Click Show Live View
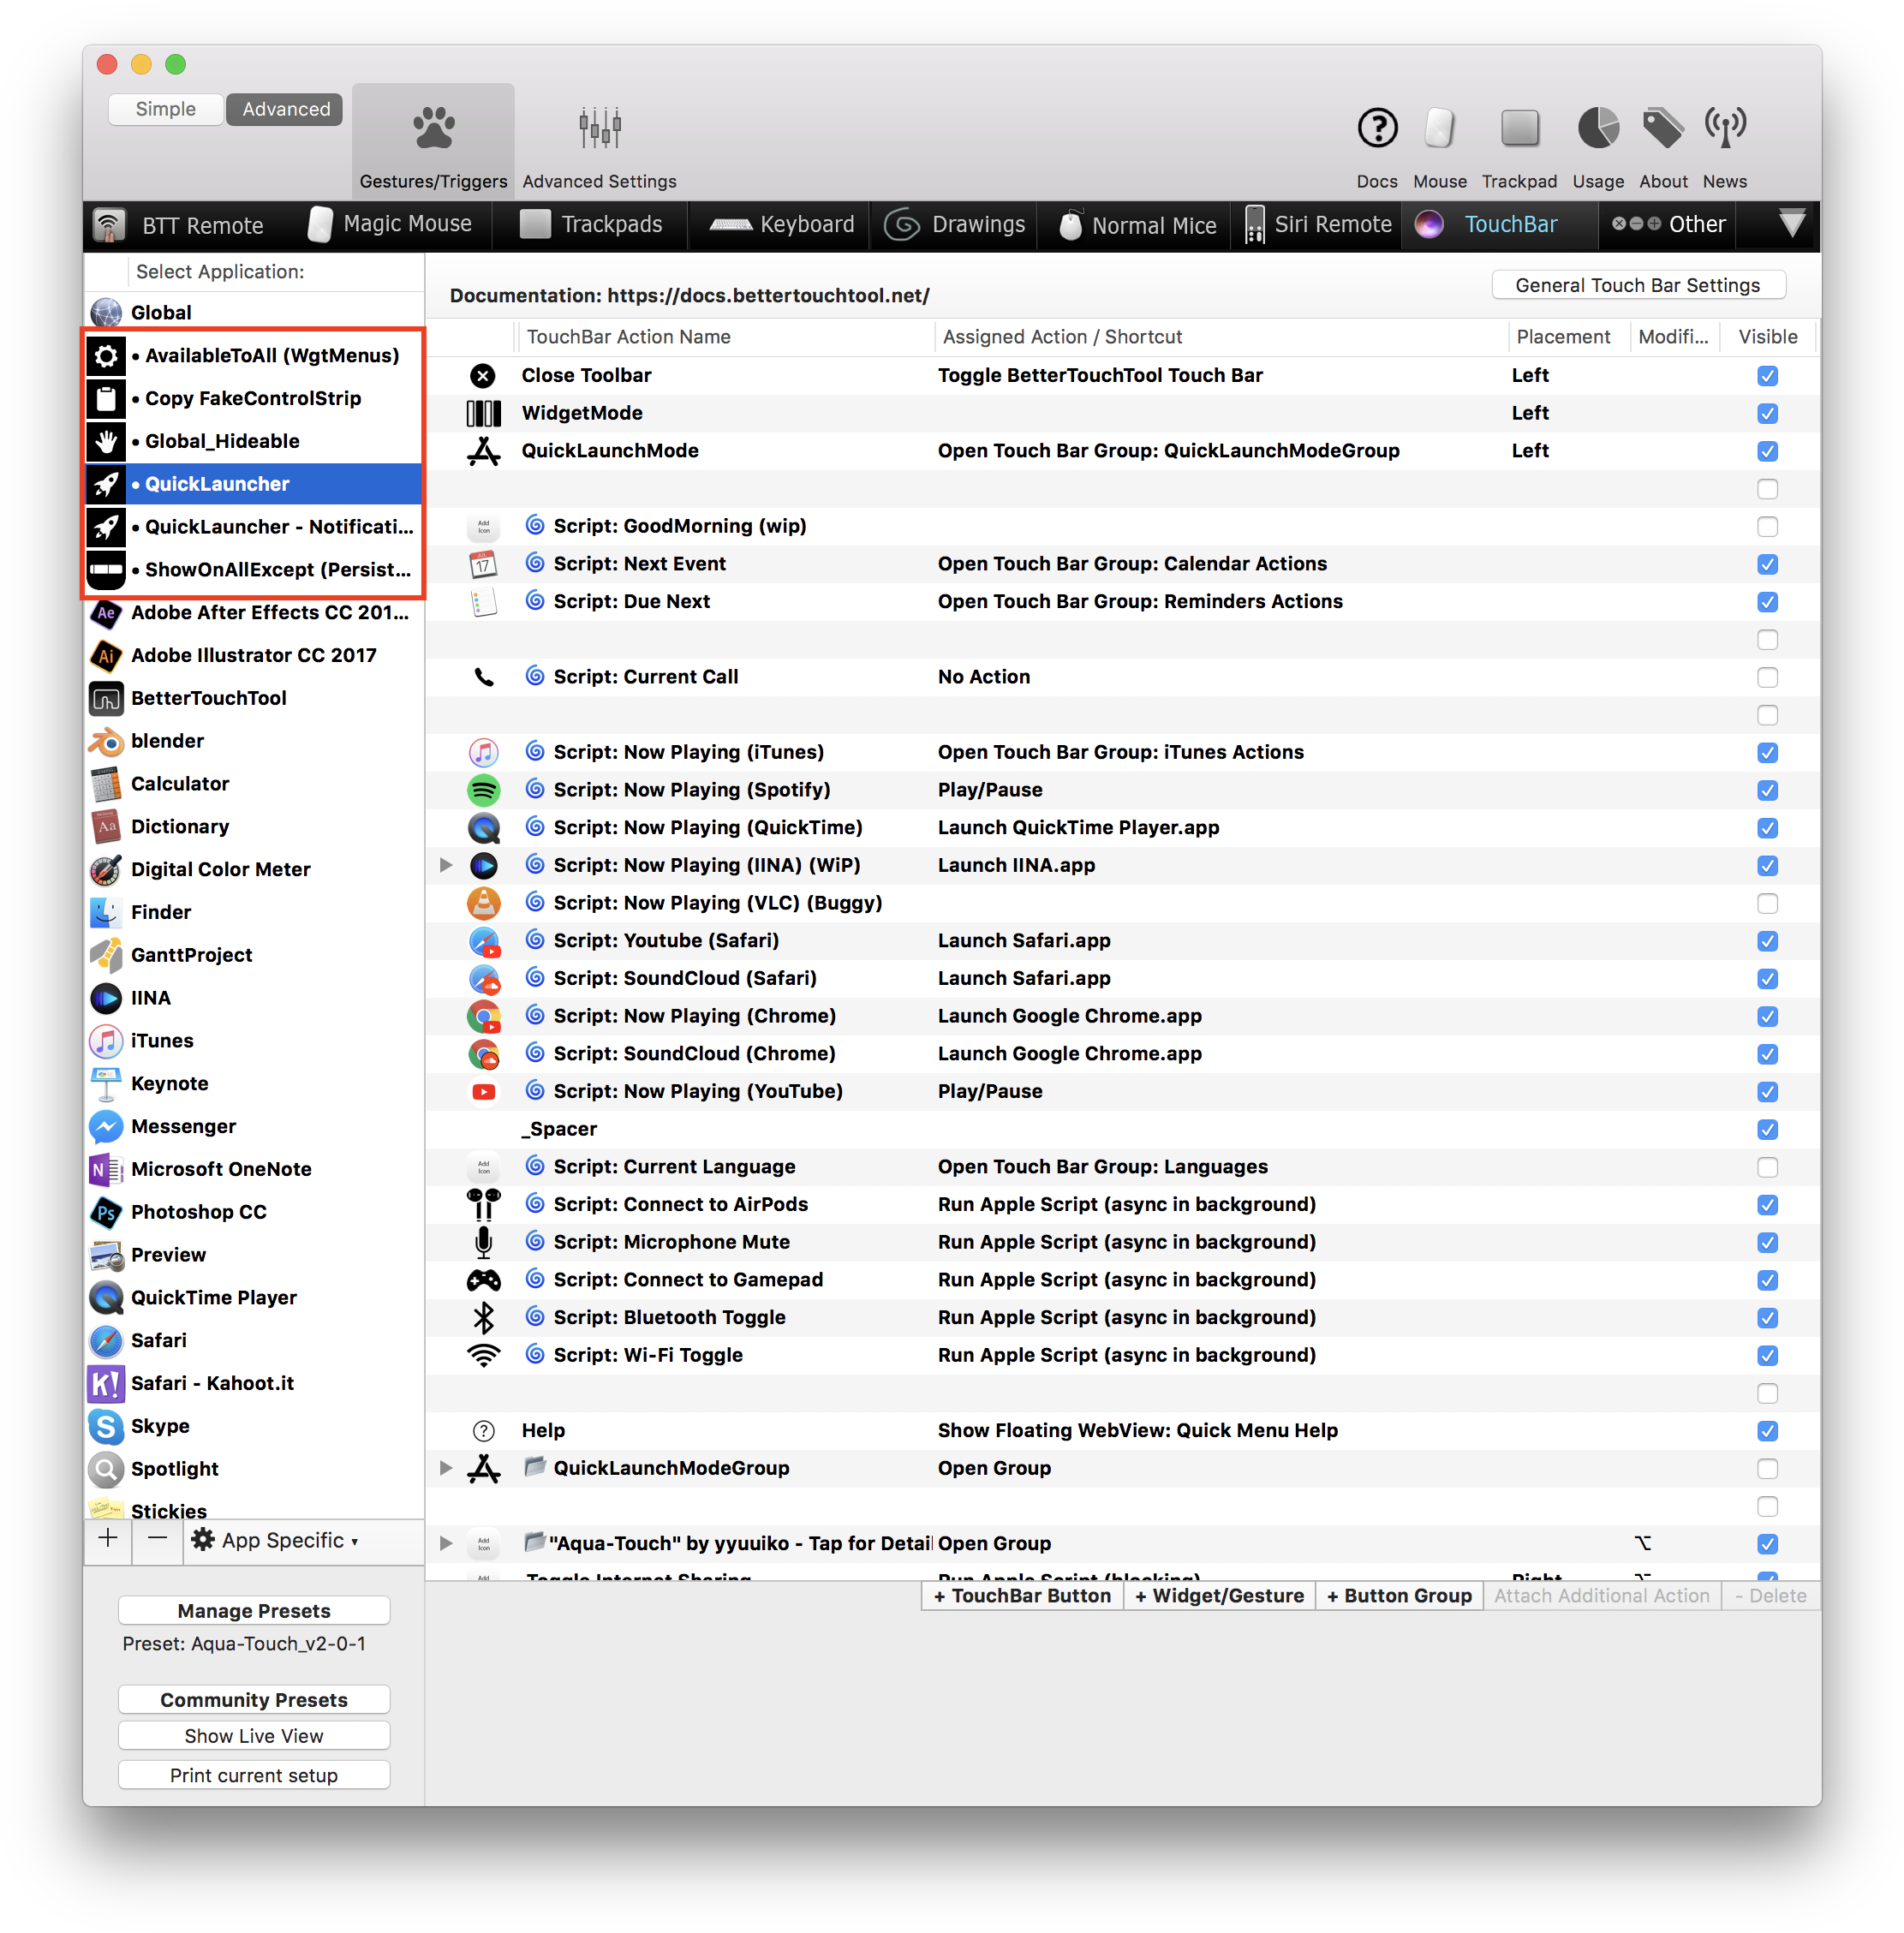Screen dimensions: 1904x1933 click(x=254, y=1736)
